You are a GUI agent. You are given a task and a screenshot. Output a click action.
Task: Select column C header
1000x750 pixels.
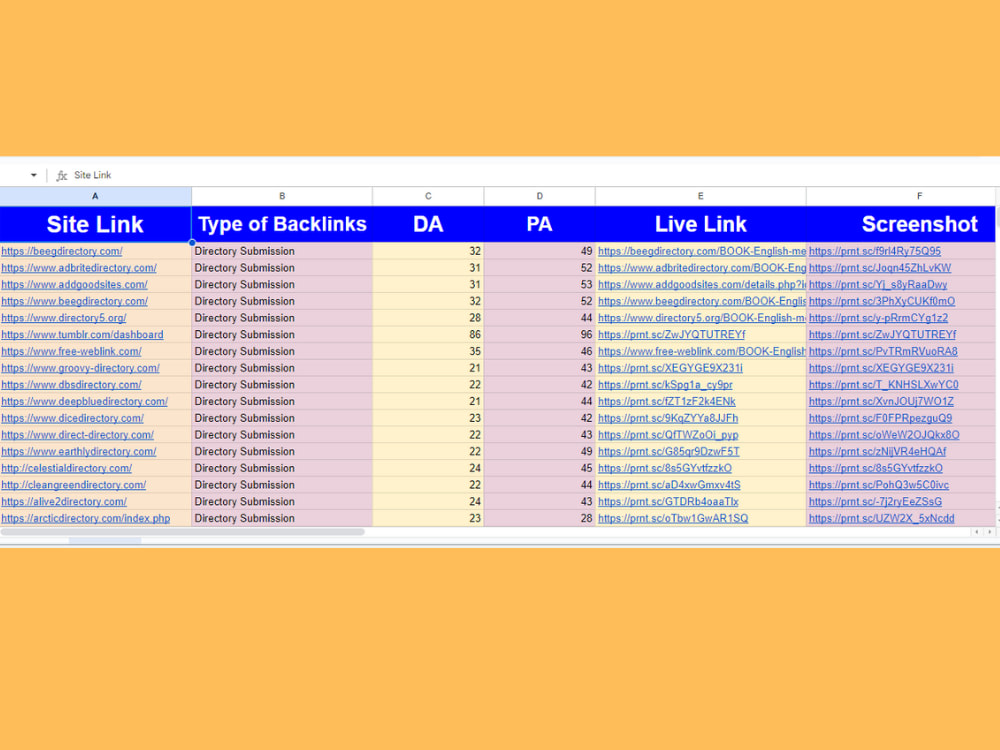click(428, 196)
